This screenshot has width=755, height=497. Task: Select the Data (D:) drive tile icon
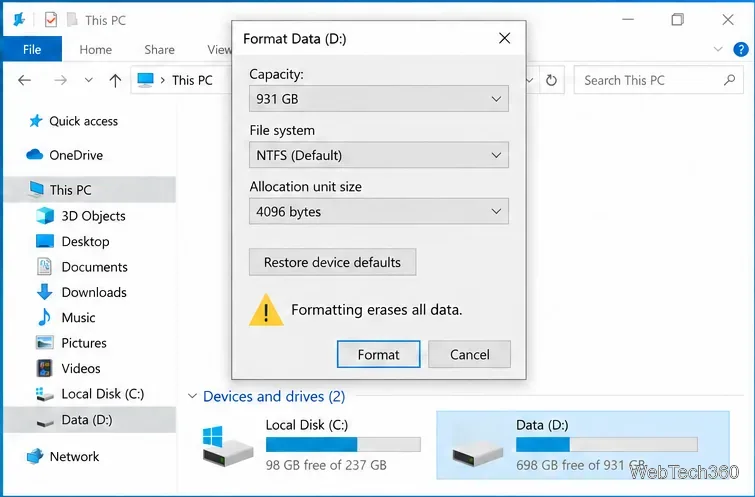coord(478,454)
